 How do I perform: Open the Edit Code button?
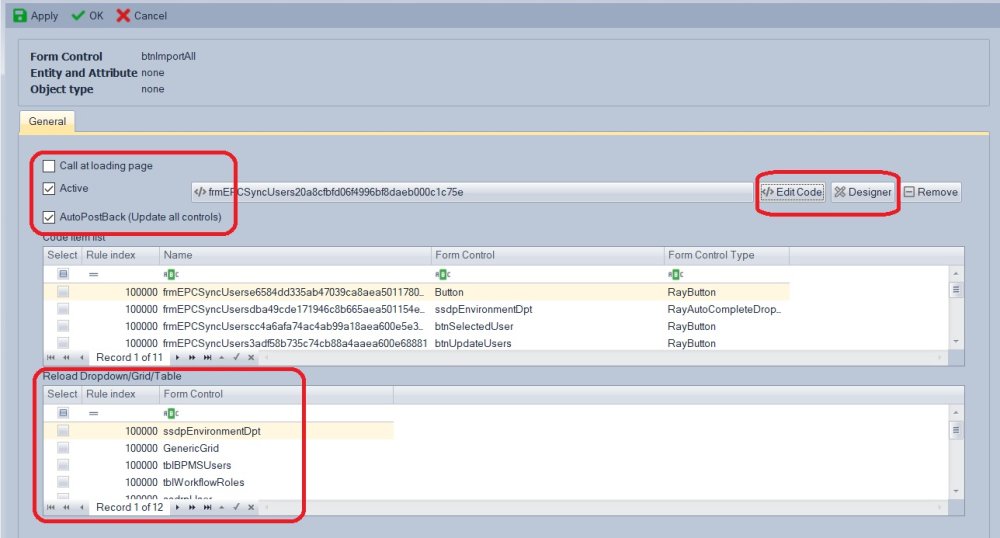[792, 192]
